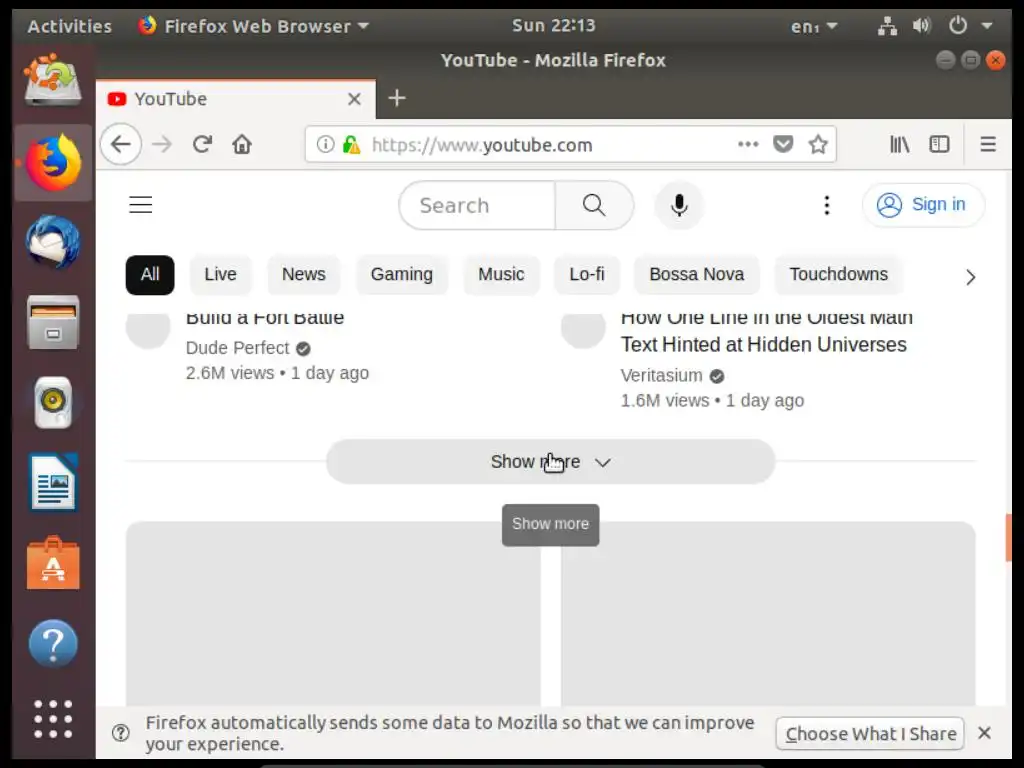Go back with Firefox back arrow
Image resolution: width=1024 pixels, height=768 pixels.
tap(121, 144)
